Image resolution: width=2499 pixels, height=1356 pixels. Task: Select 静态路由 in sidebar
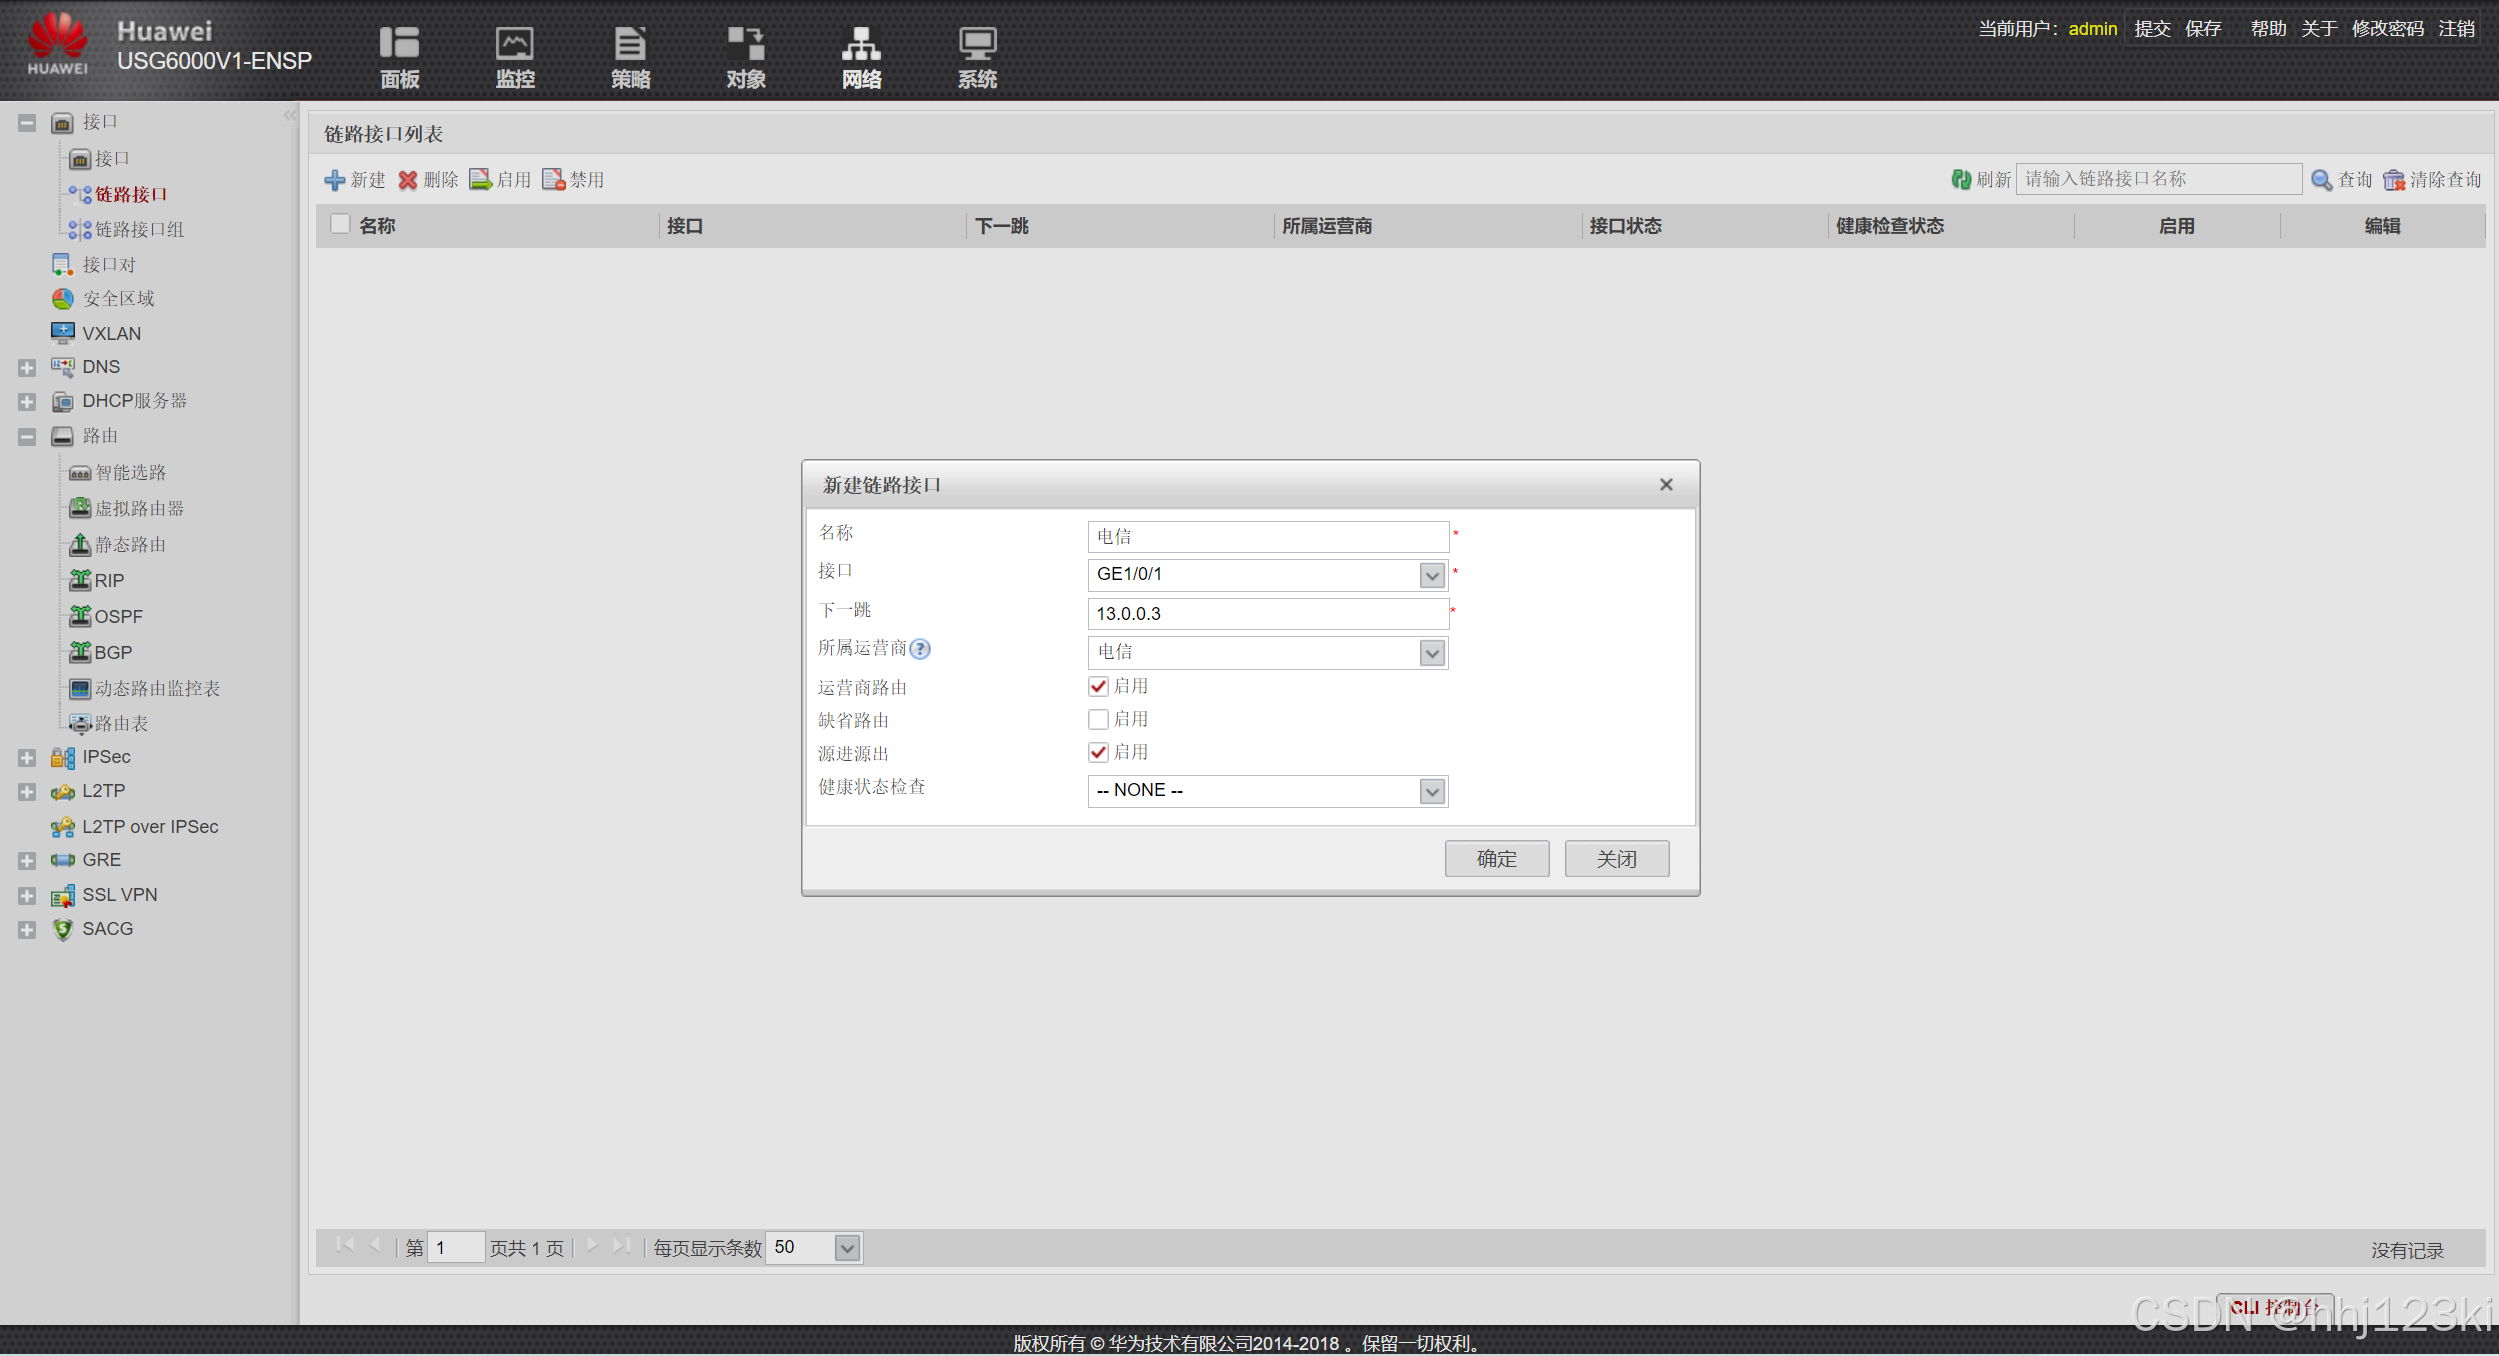[130, 545]
